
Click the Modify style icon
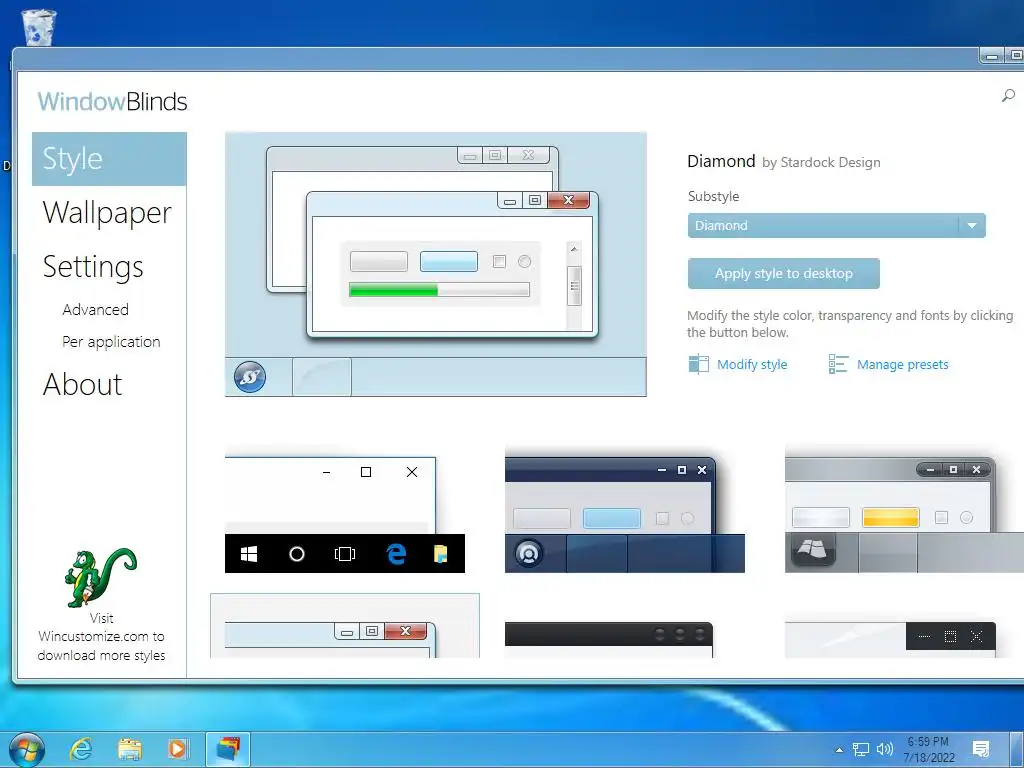[x=698, y=364]
